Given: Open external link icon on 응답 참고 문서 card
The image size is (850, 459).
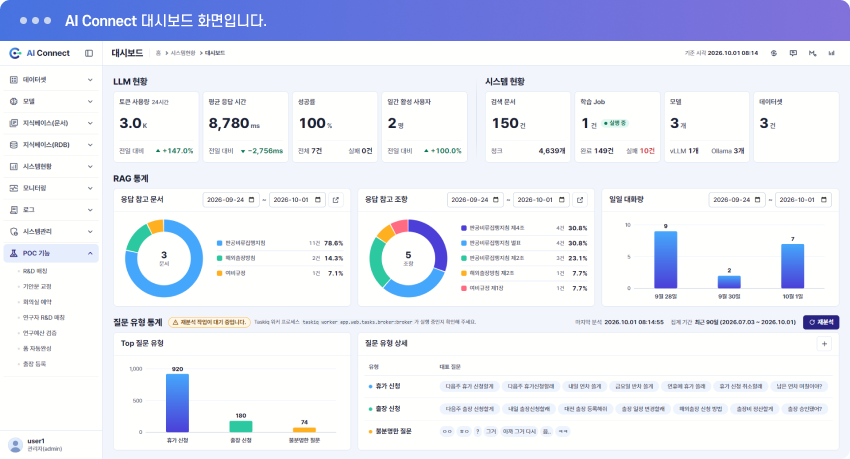Looking at the screenshot, I should [336, 200].
